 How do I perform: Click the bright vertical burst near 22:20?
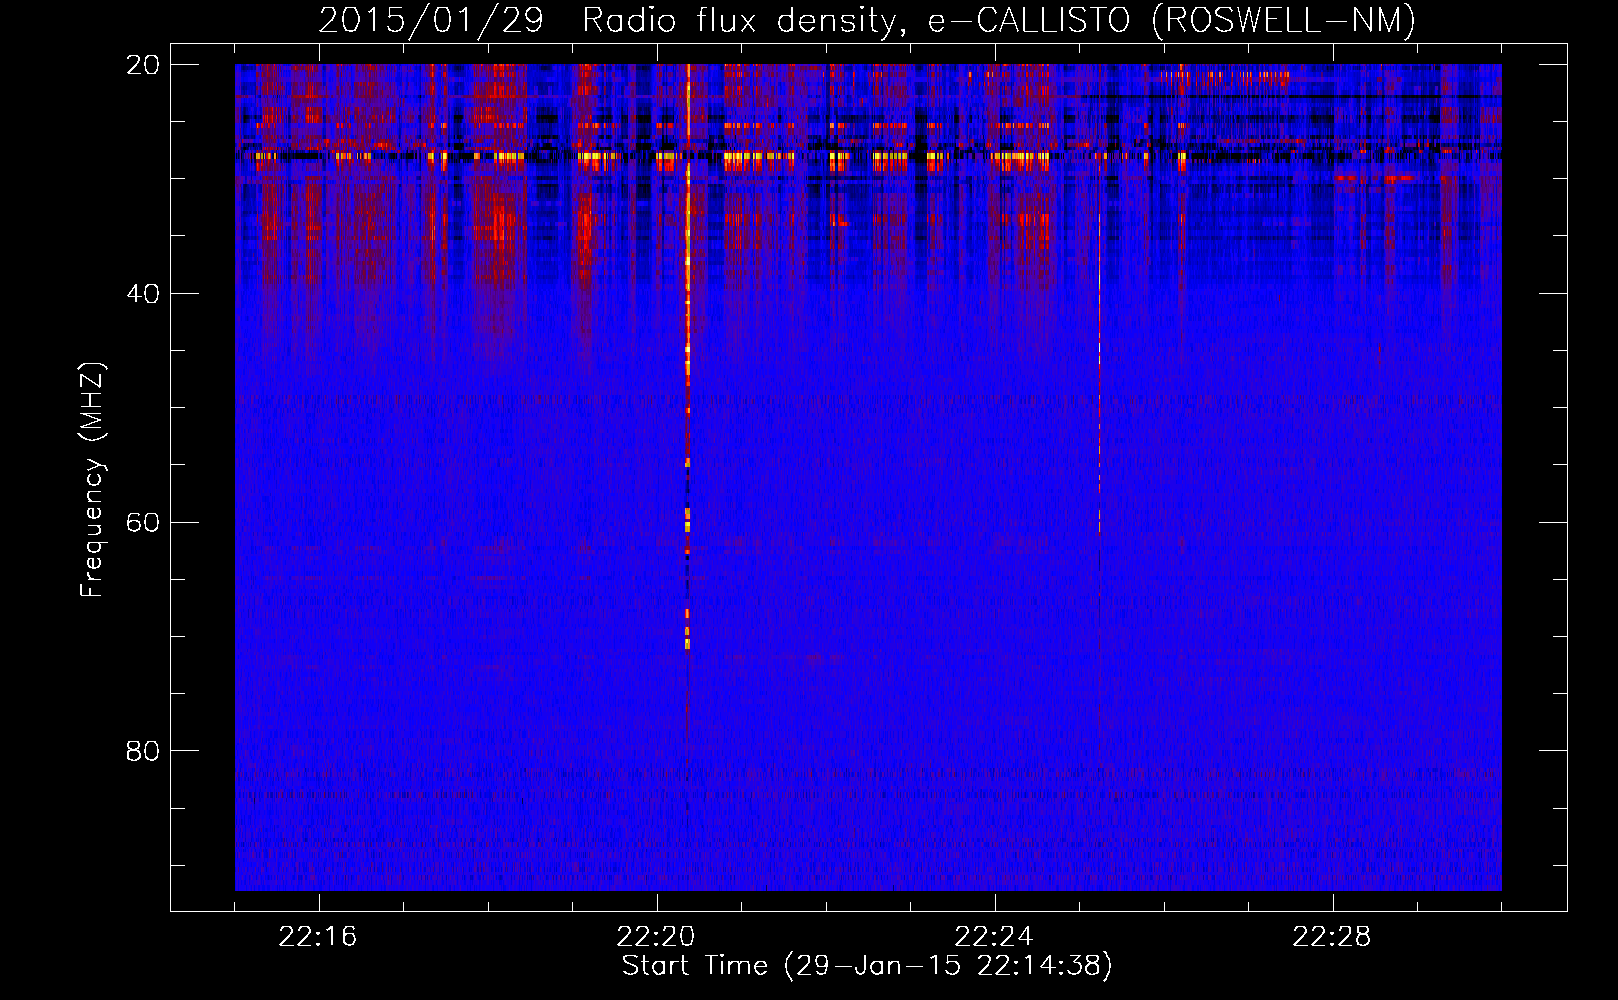pos(688,357)
